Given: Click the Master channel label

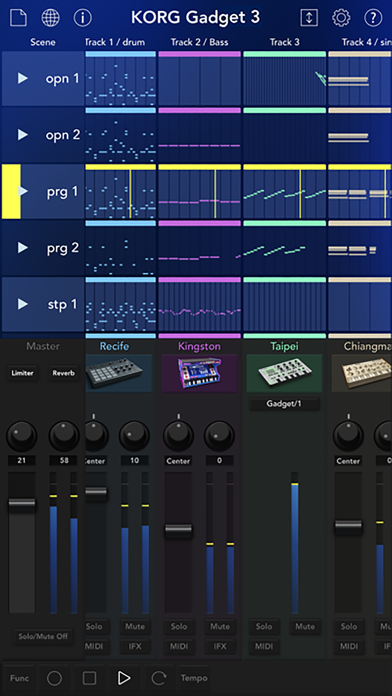Looking at the screenshot, I should 43,346.
